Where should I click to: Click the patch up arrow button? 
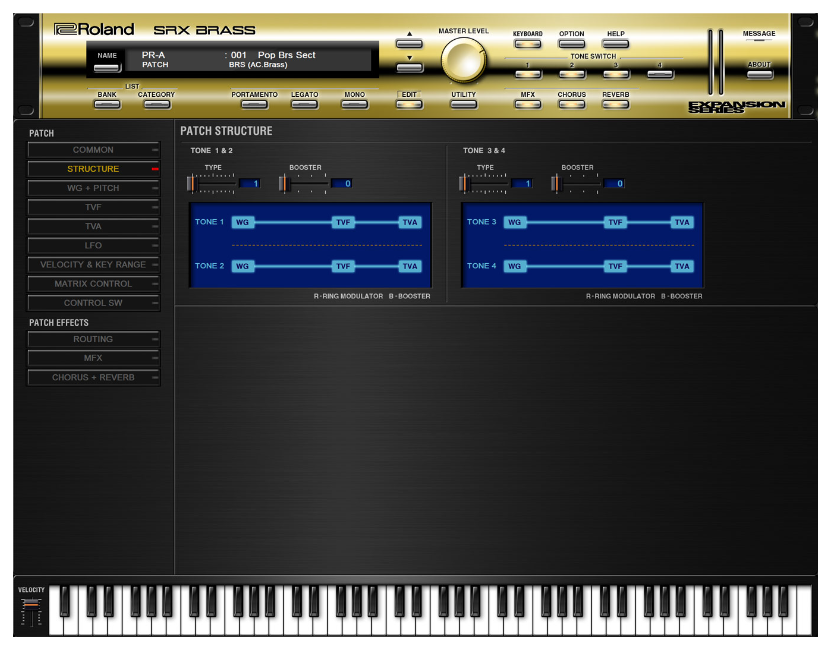pyautogui.click(x=409, y=43)
